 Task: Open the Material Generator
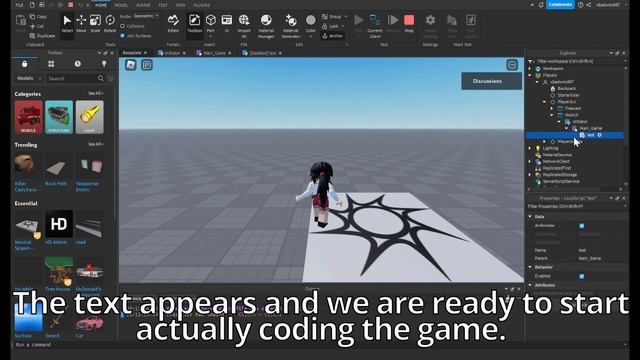click(291, 26)
